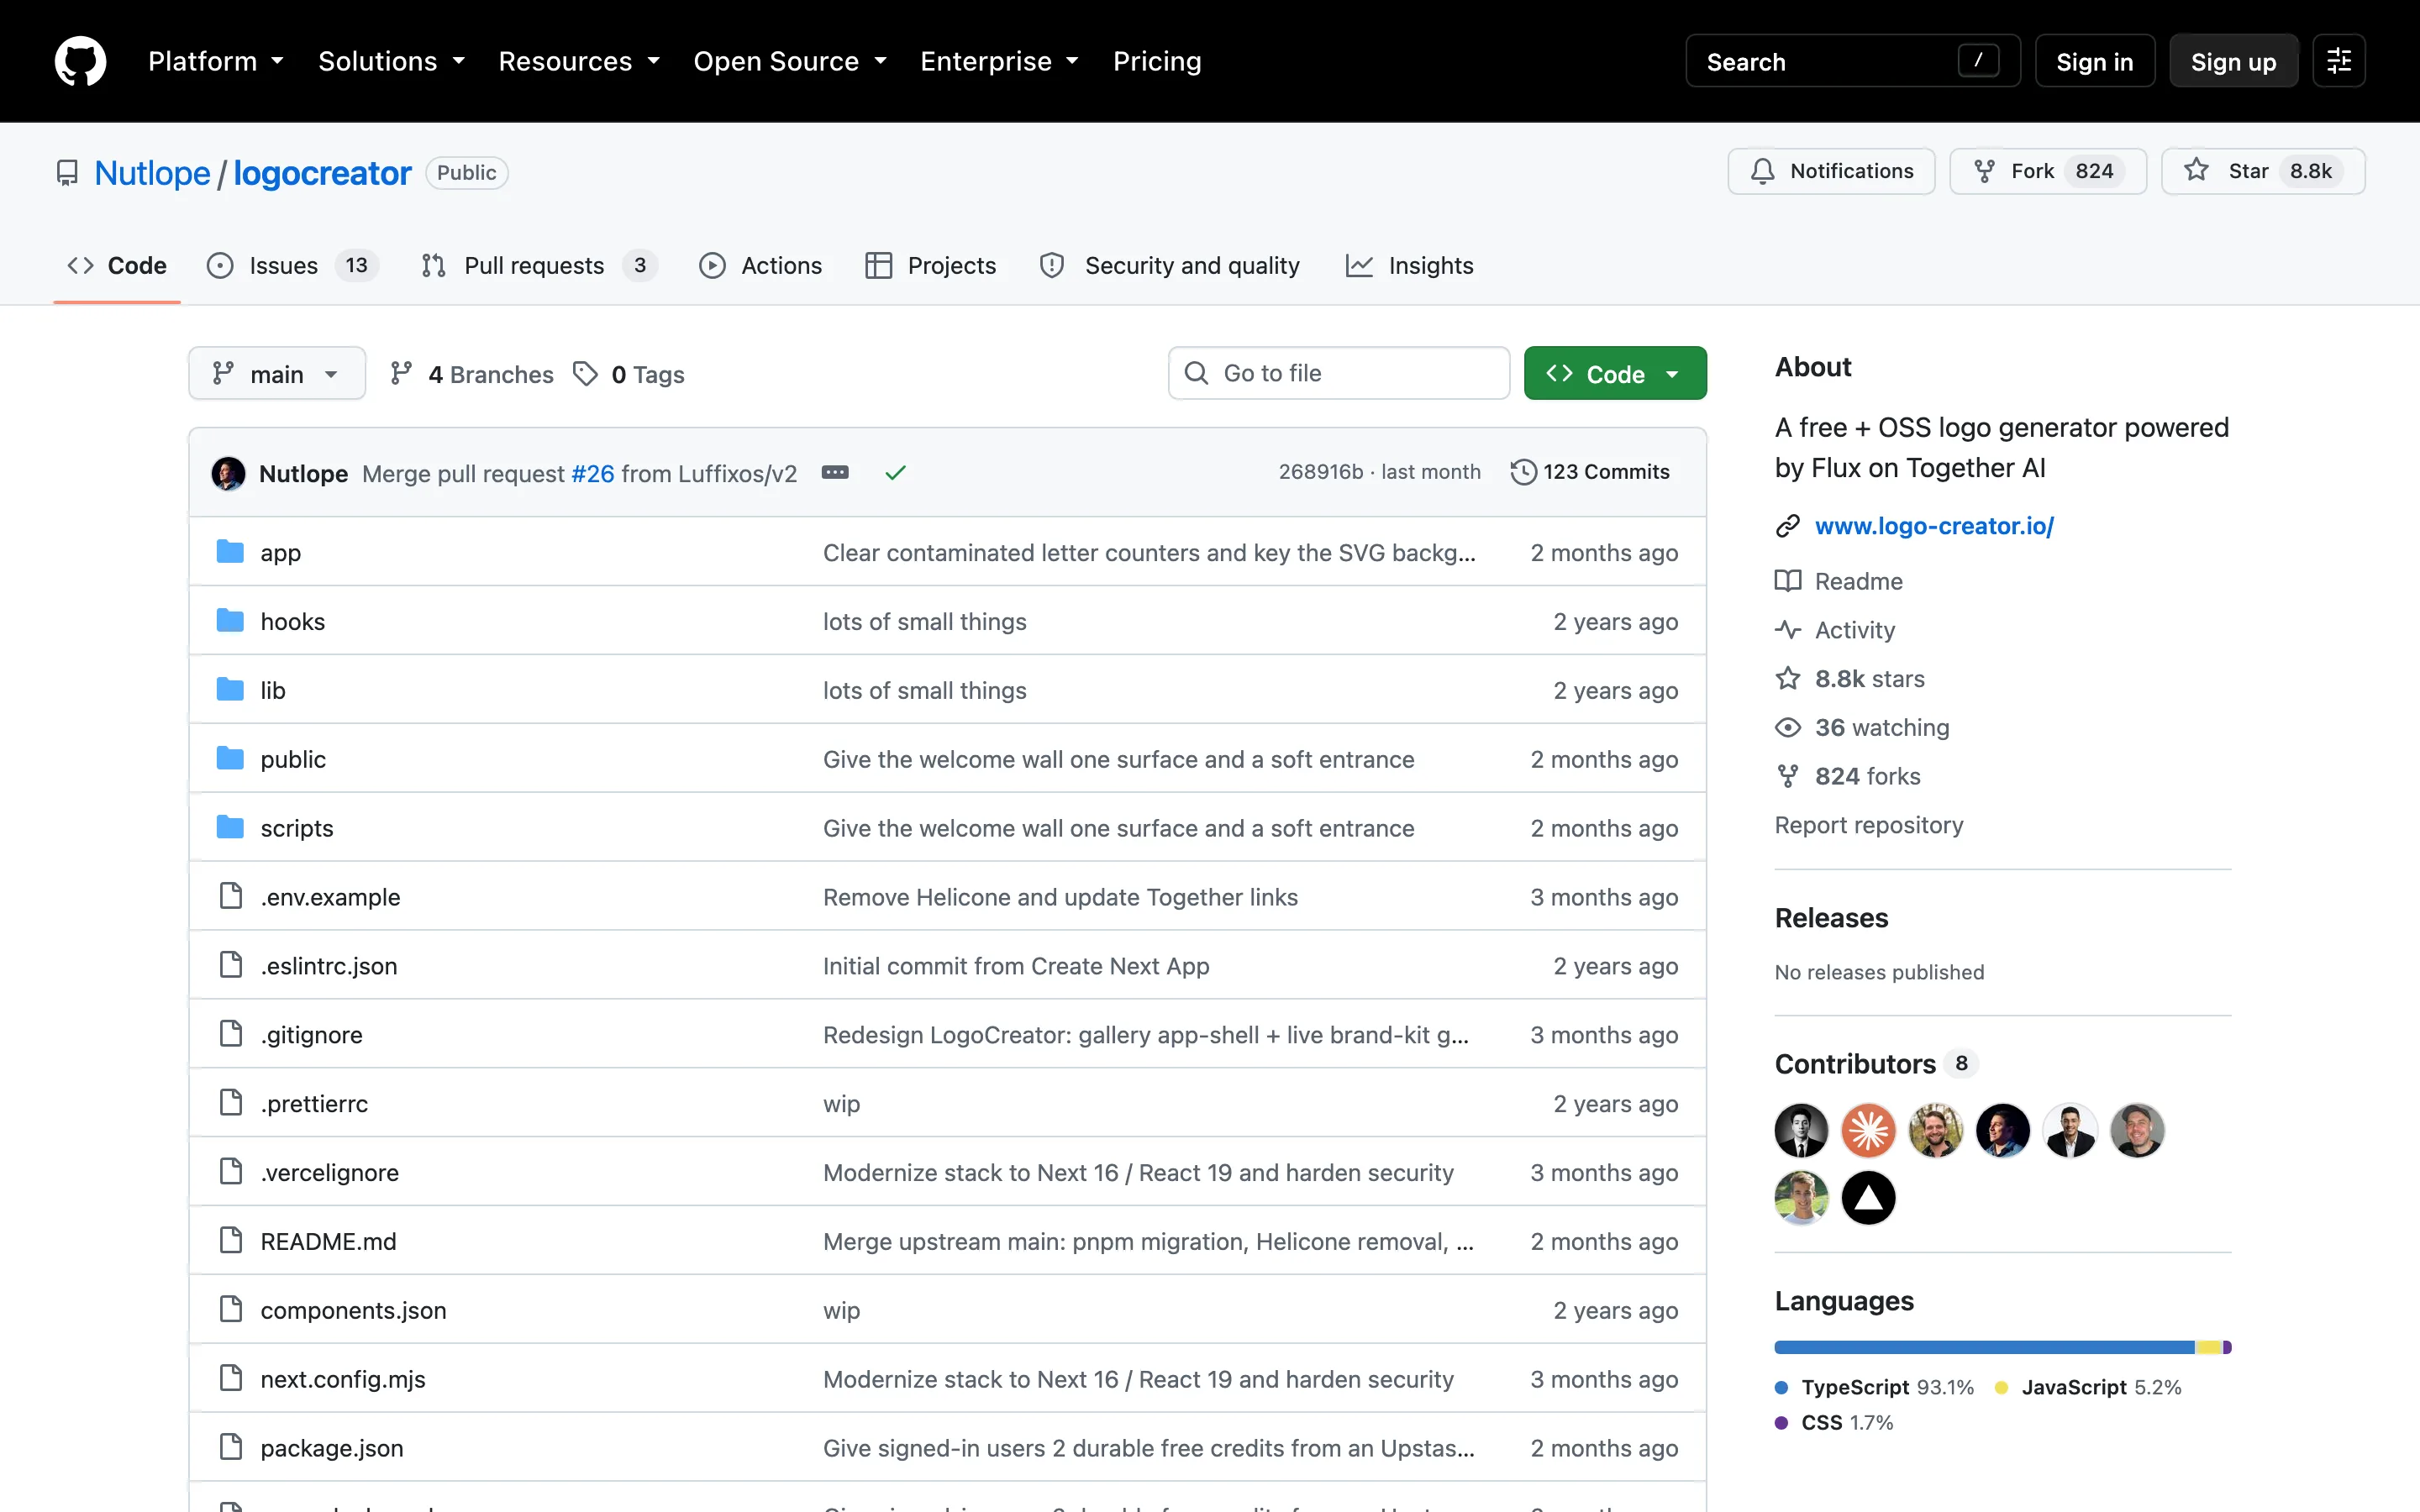Open the app folder icon

[x=230, y=552]
